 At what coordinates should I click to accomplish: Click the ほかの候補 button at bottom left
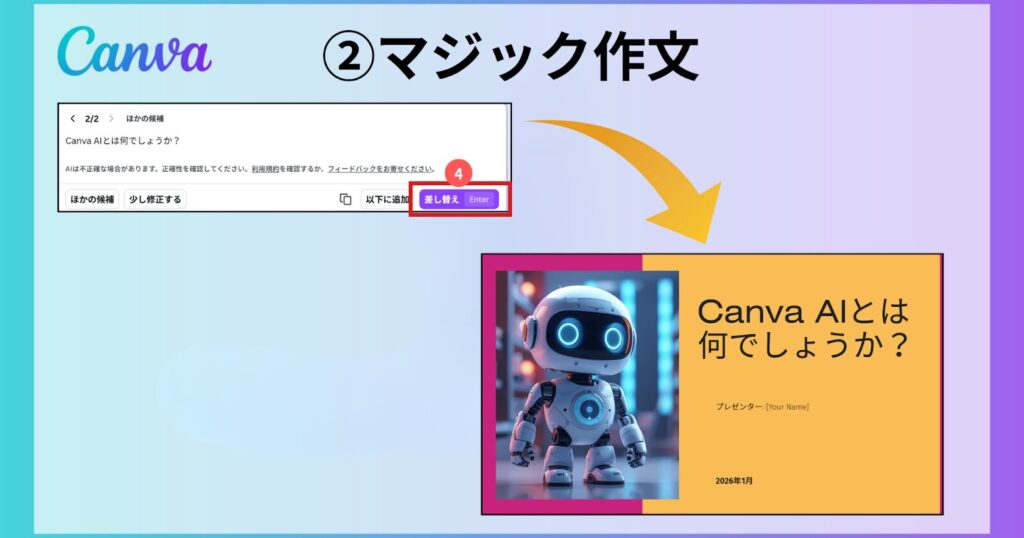tap(92, 199)
